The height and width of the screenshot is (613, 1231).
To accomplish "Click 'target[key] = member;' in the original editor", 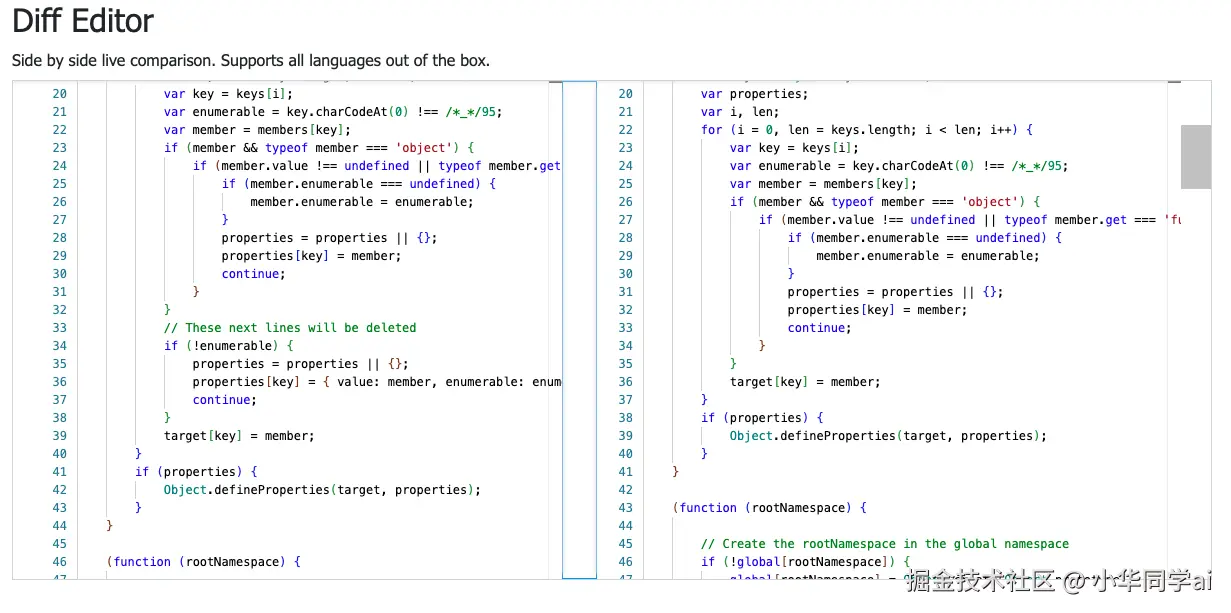I will click(x=239, y=436).
